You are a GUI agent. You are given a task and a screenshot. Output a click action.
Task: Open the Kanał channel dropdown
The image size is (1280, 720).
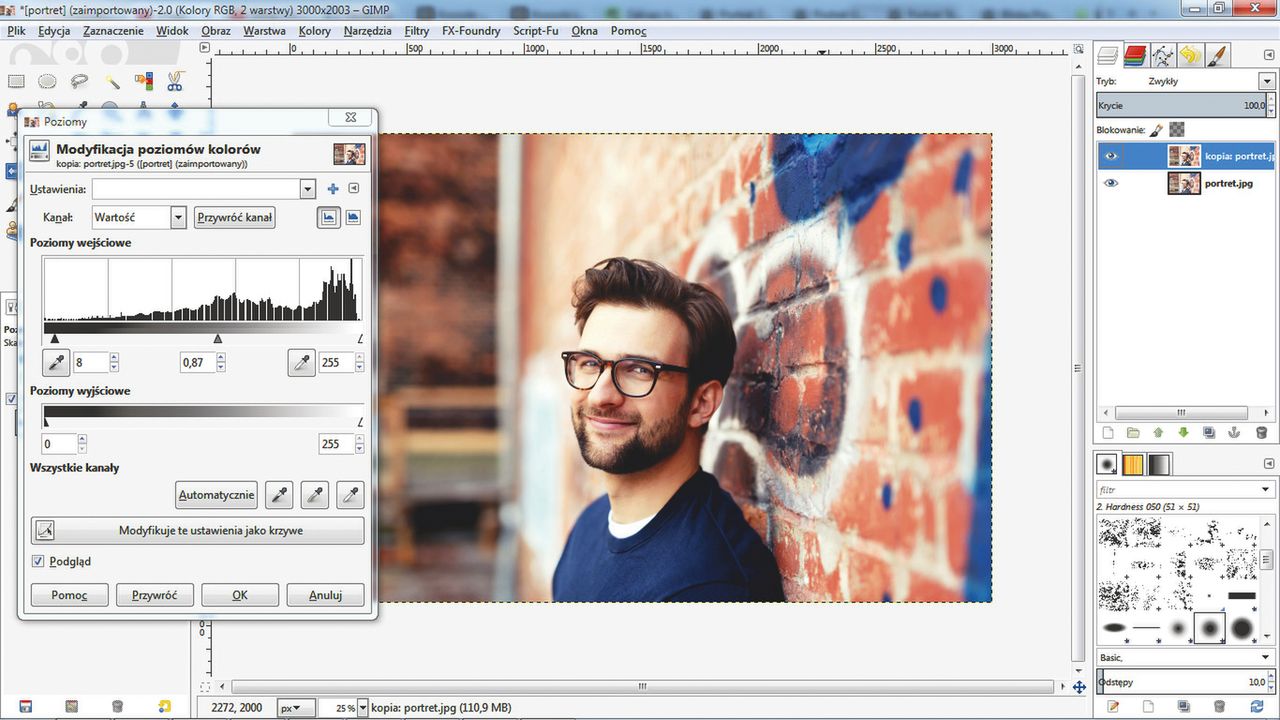coord(178,217)
